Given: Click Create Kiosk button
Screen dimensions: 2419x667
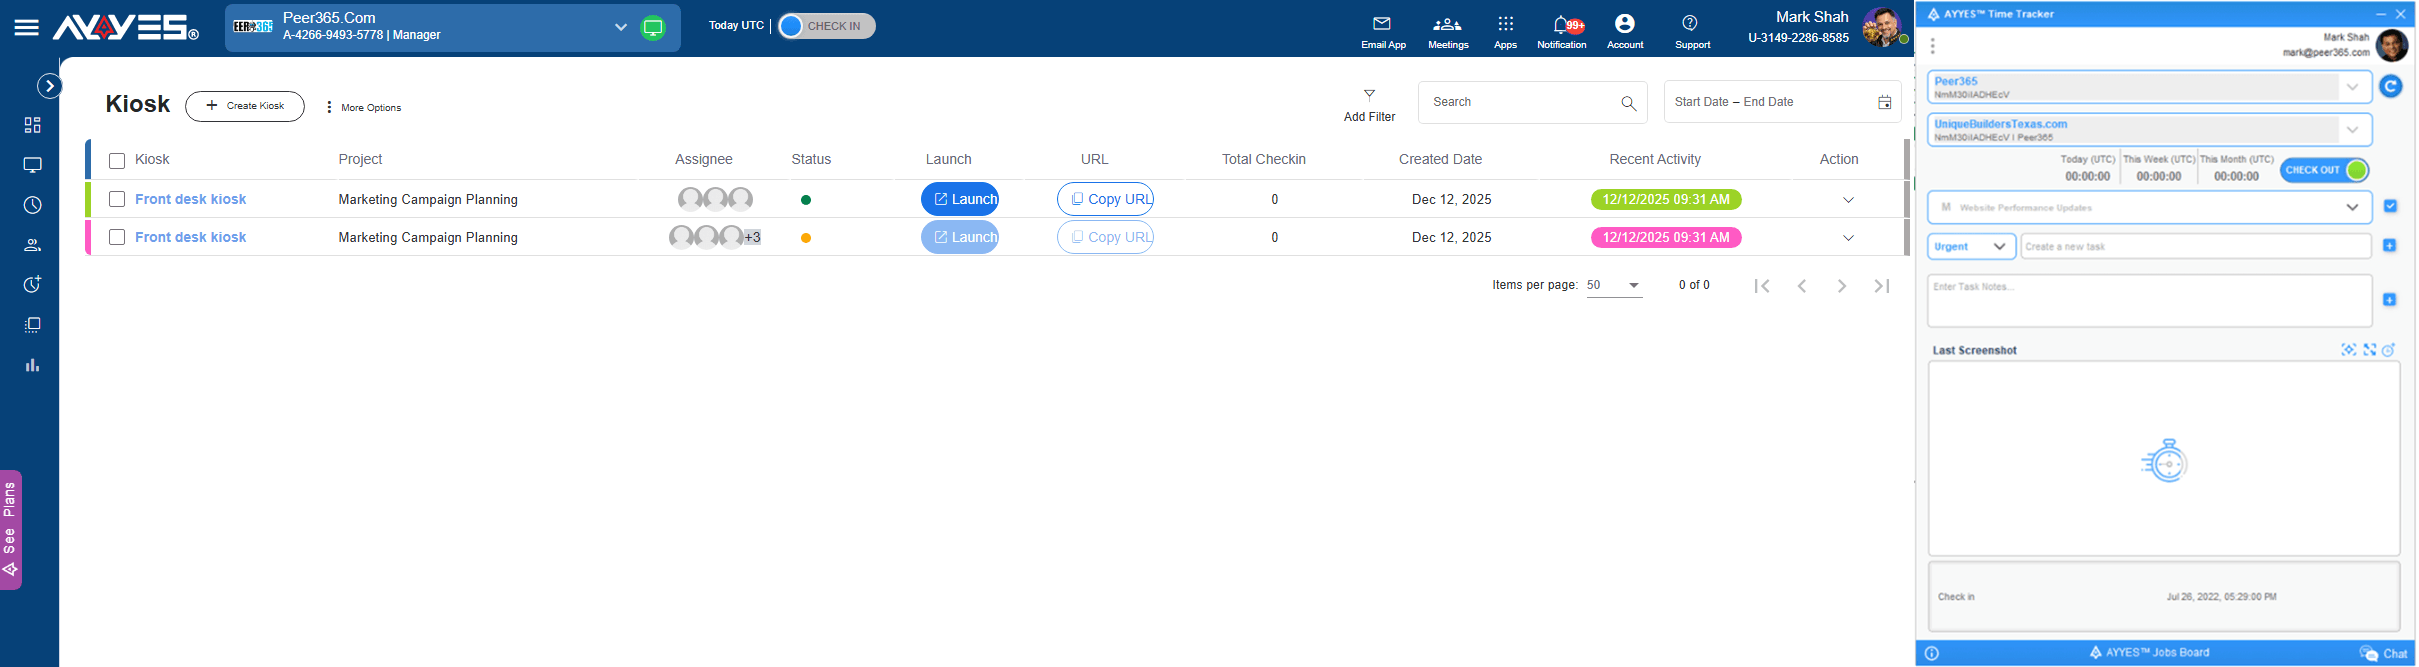Looking at the screenshot, I should [245, 106].
